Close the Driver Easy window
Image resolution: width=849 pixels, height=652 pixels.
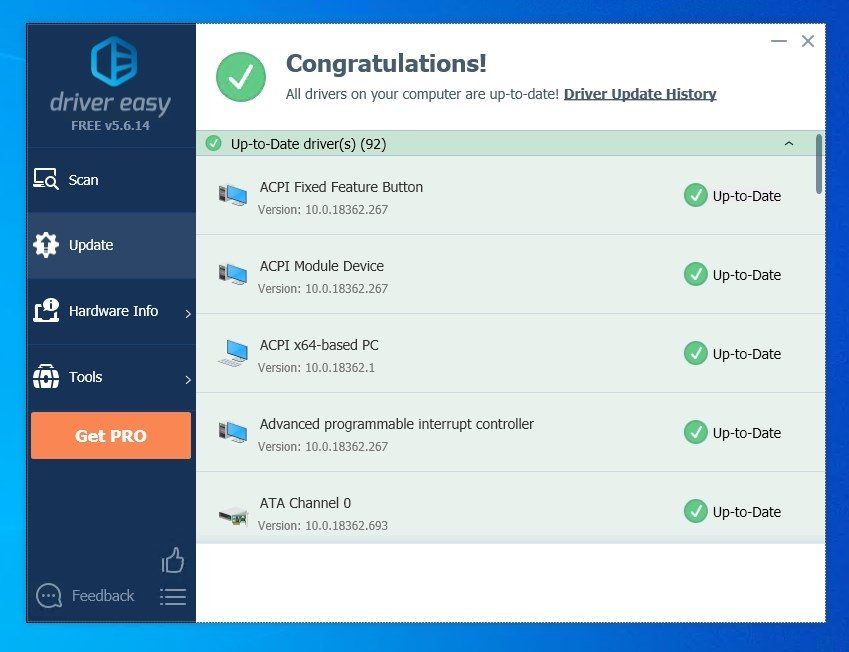(x=808, y=41)
